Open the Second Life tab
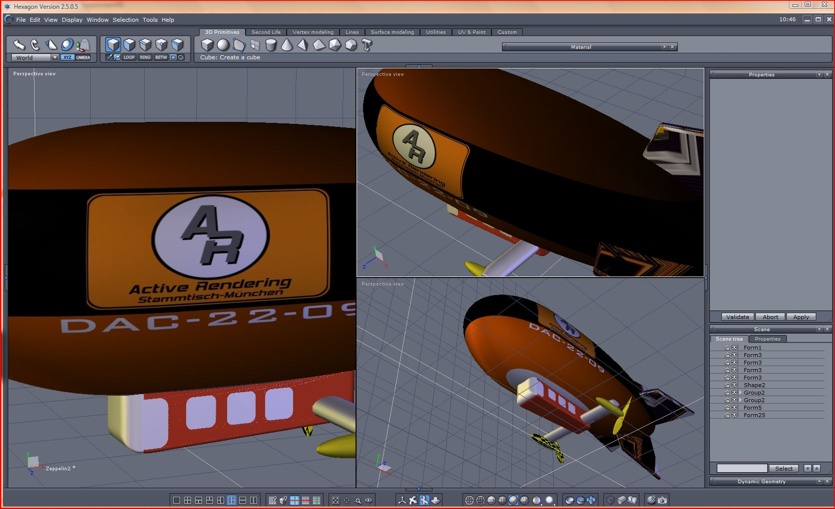835x509 pixels. tap(266, 32)
